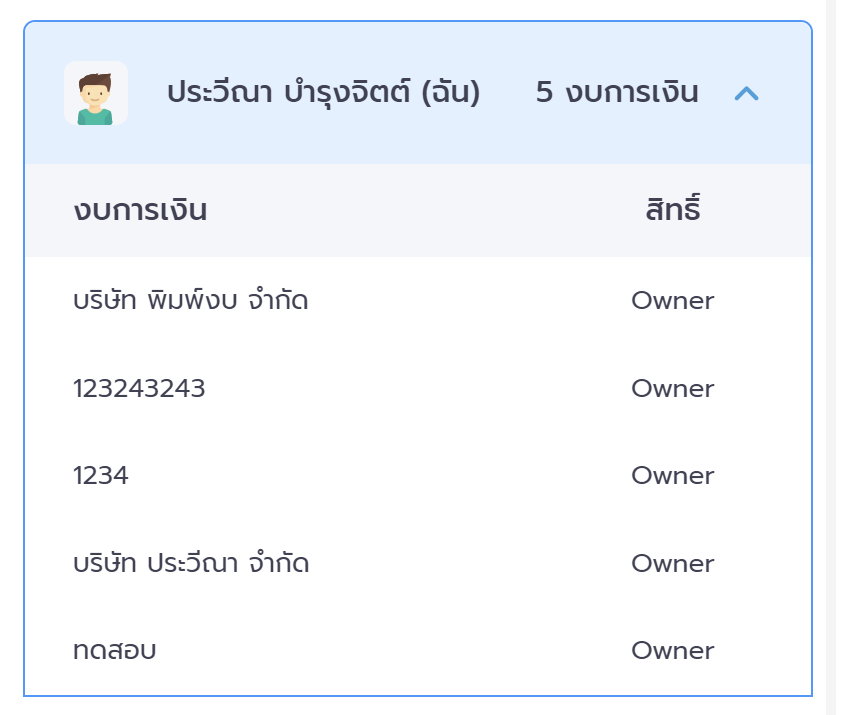The height and width of the screenshot is (715, 842).
Task: Click Owner role beside ทดสอบ
Action: tap(672, 651)
